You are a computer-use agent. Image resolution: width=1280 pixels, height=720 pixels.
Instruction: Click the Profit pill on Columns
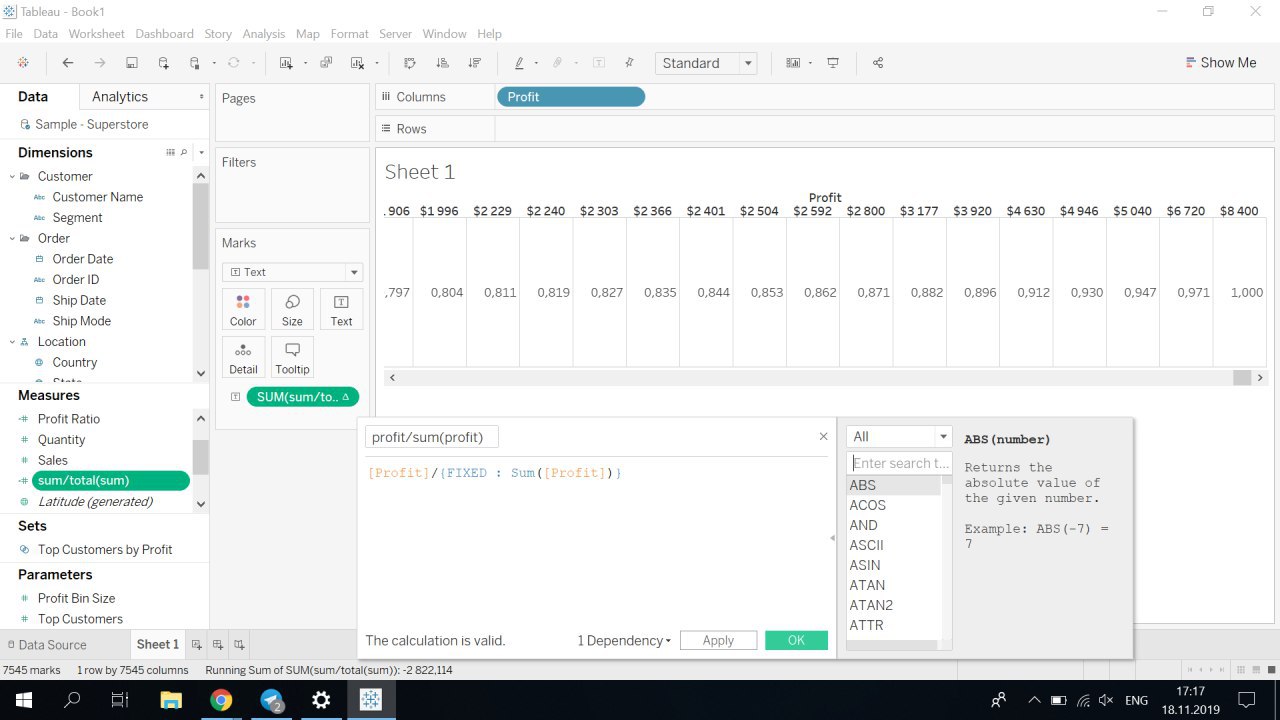(571, 97)
